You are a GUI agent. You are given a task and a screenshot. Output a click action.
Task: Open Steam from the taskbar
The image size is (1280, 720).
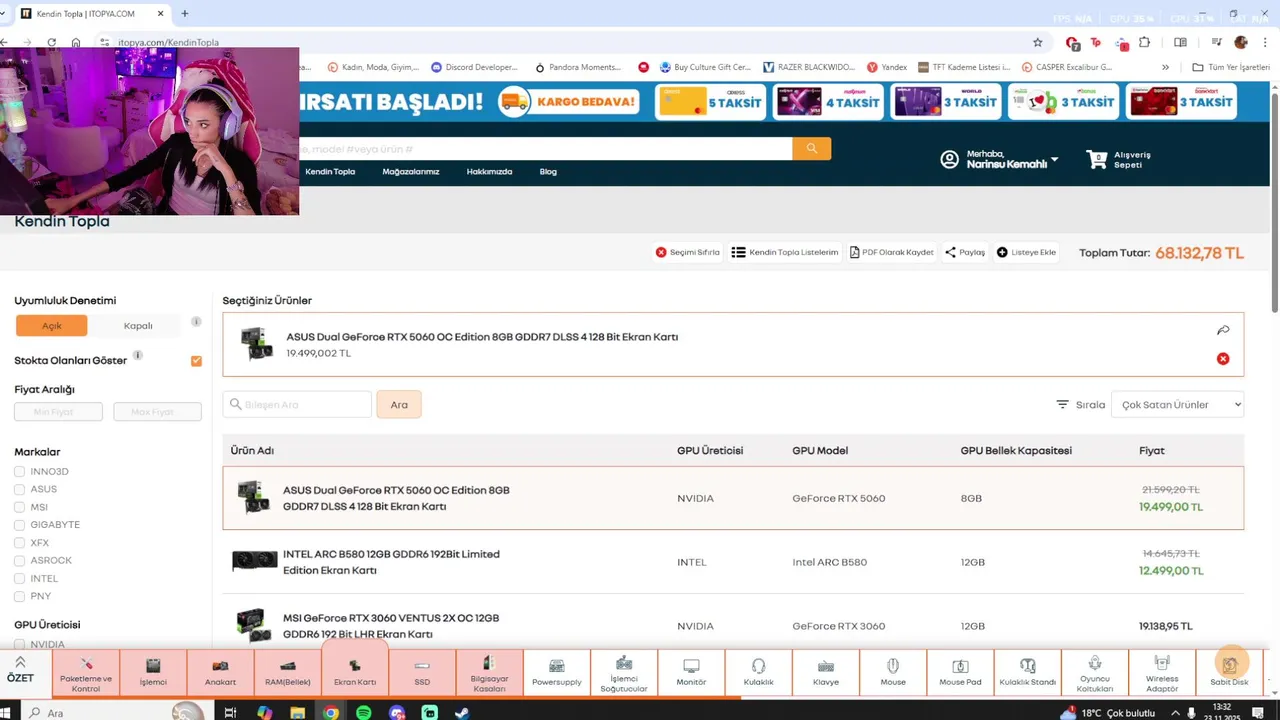(462, 713)
